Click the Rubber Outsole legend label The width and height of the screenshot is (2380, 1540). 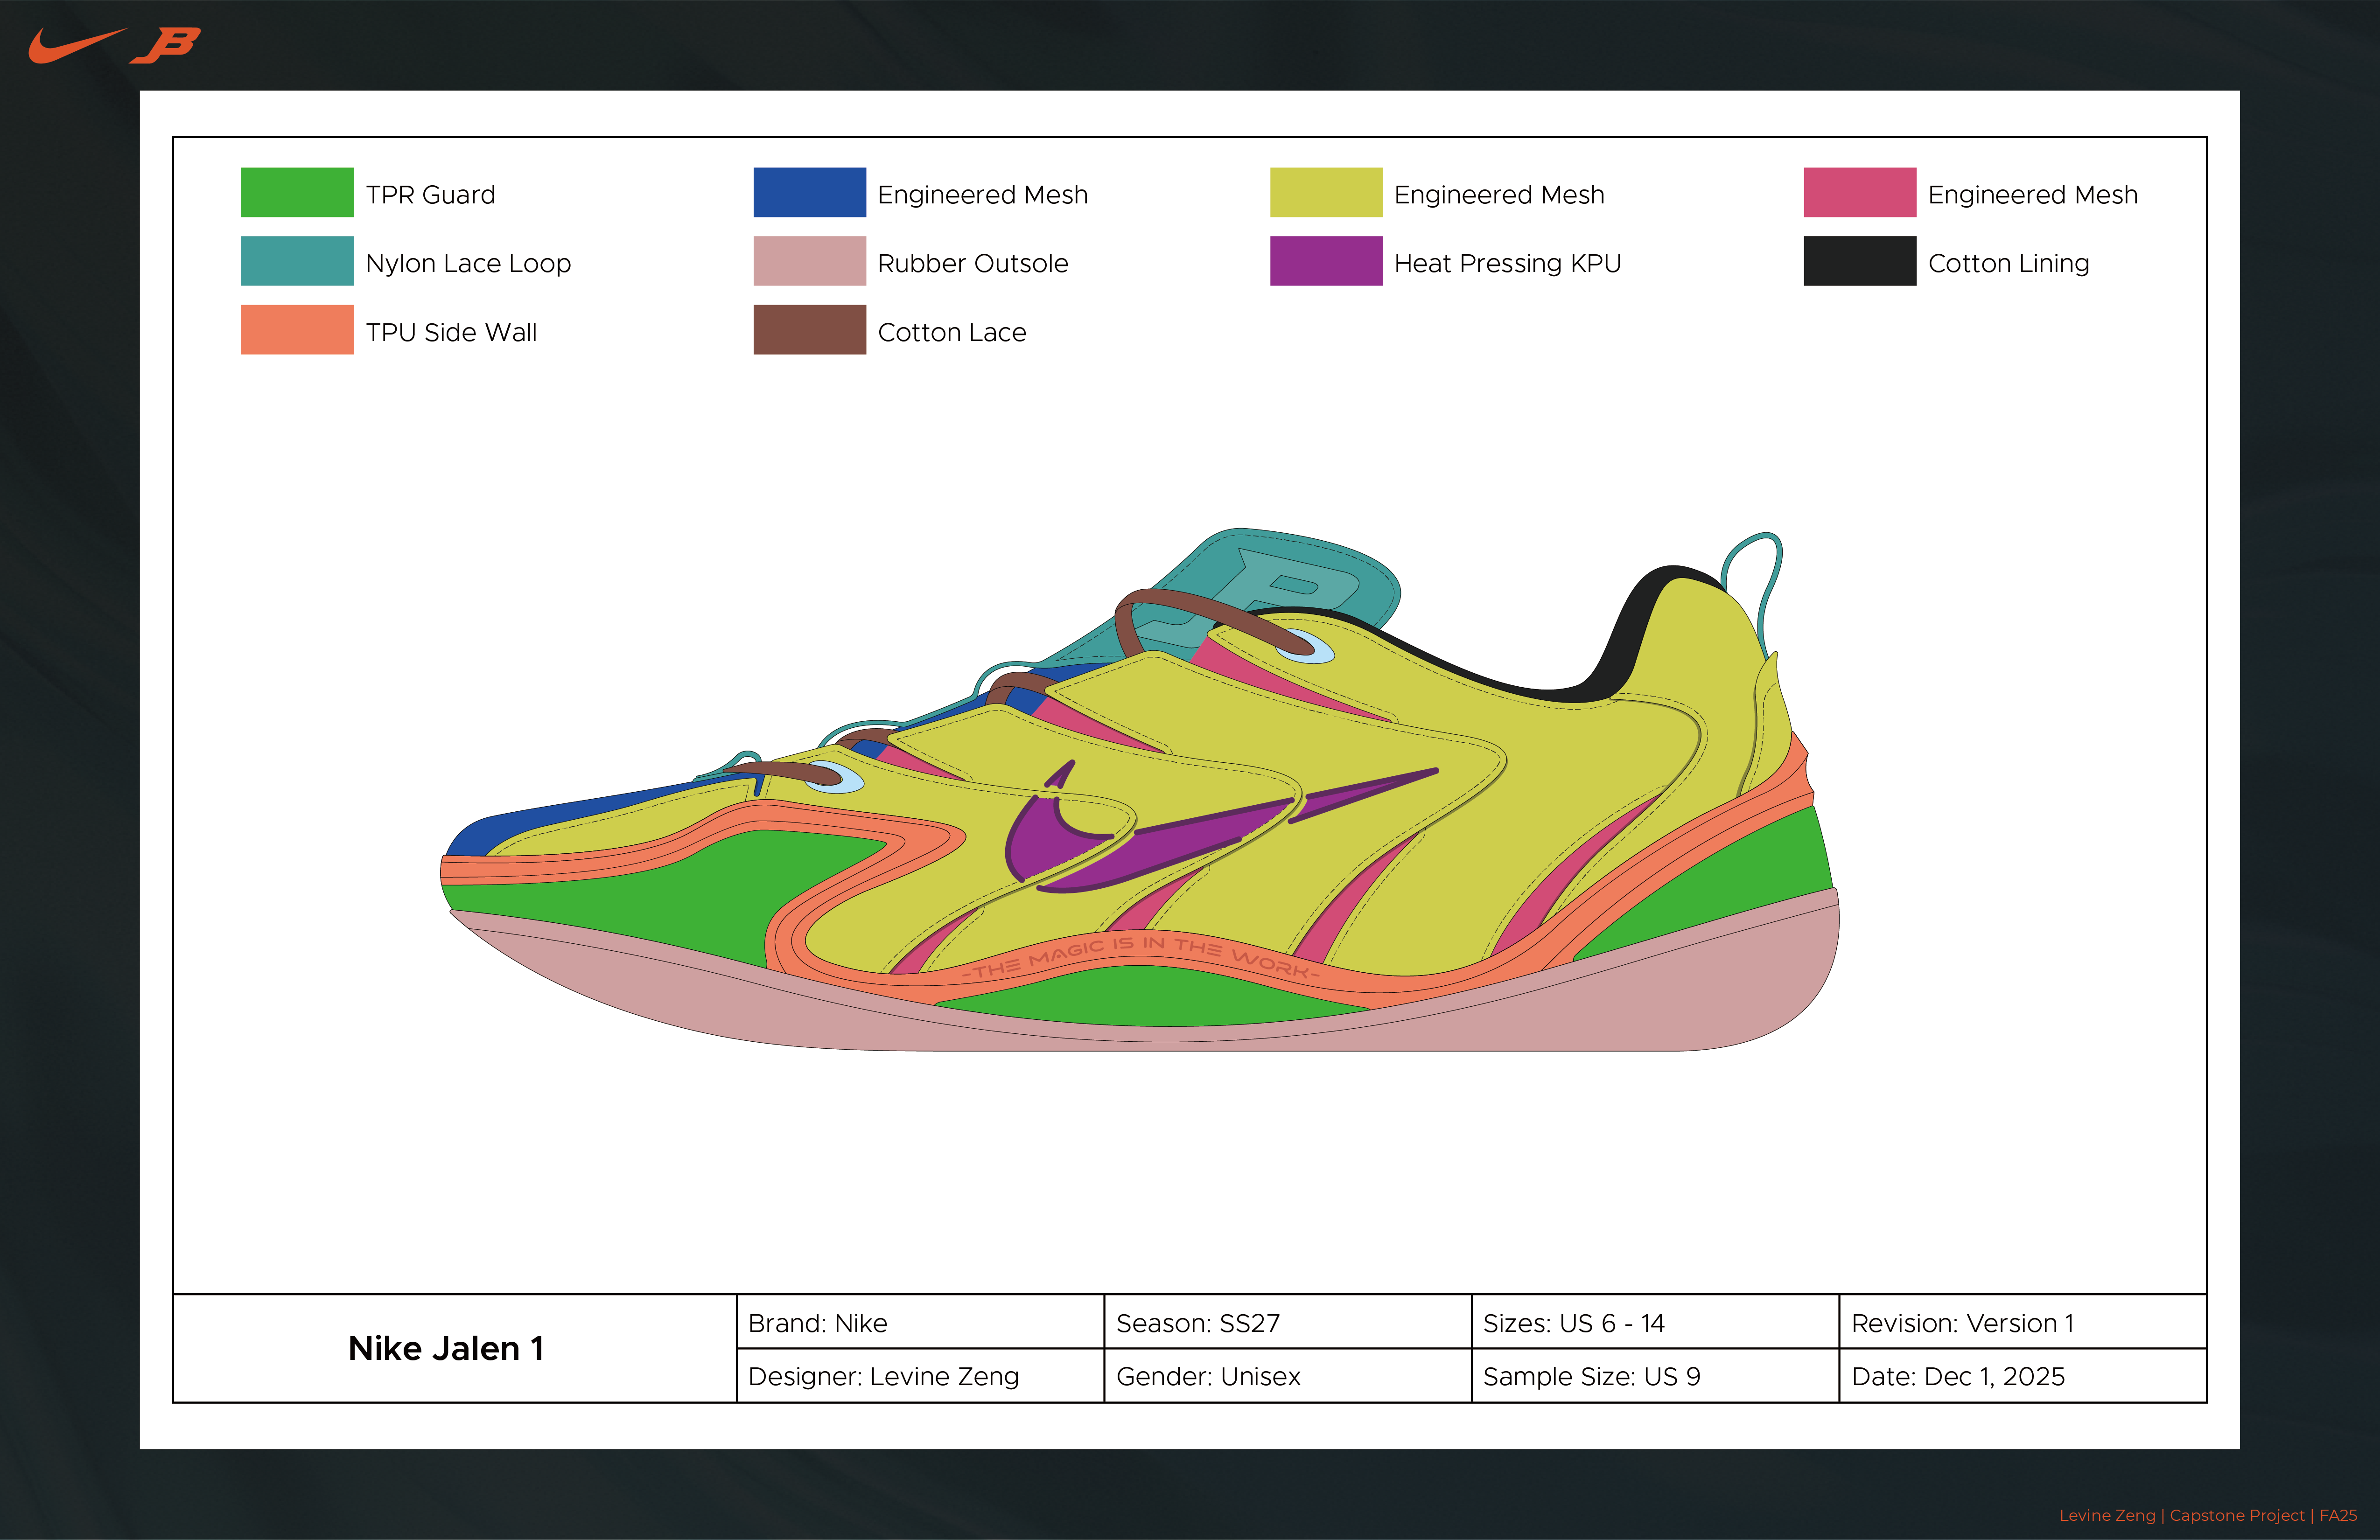click(x=972, y=263)
